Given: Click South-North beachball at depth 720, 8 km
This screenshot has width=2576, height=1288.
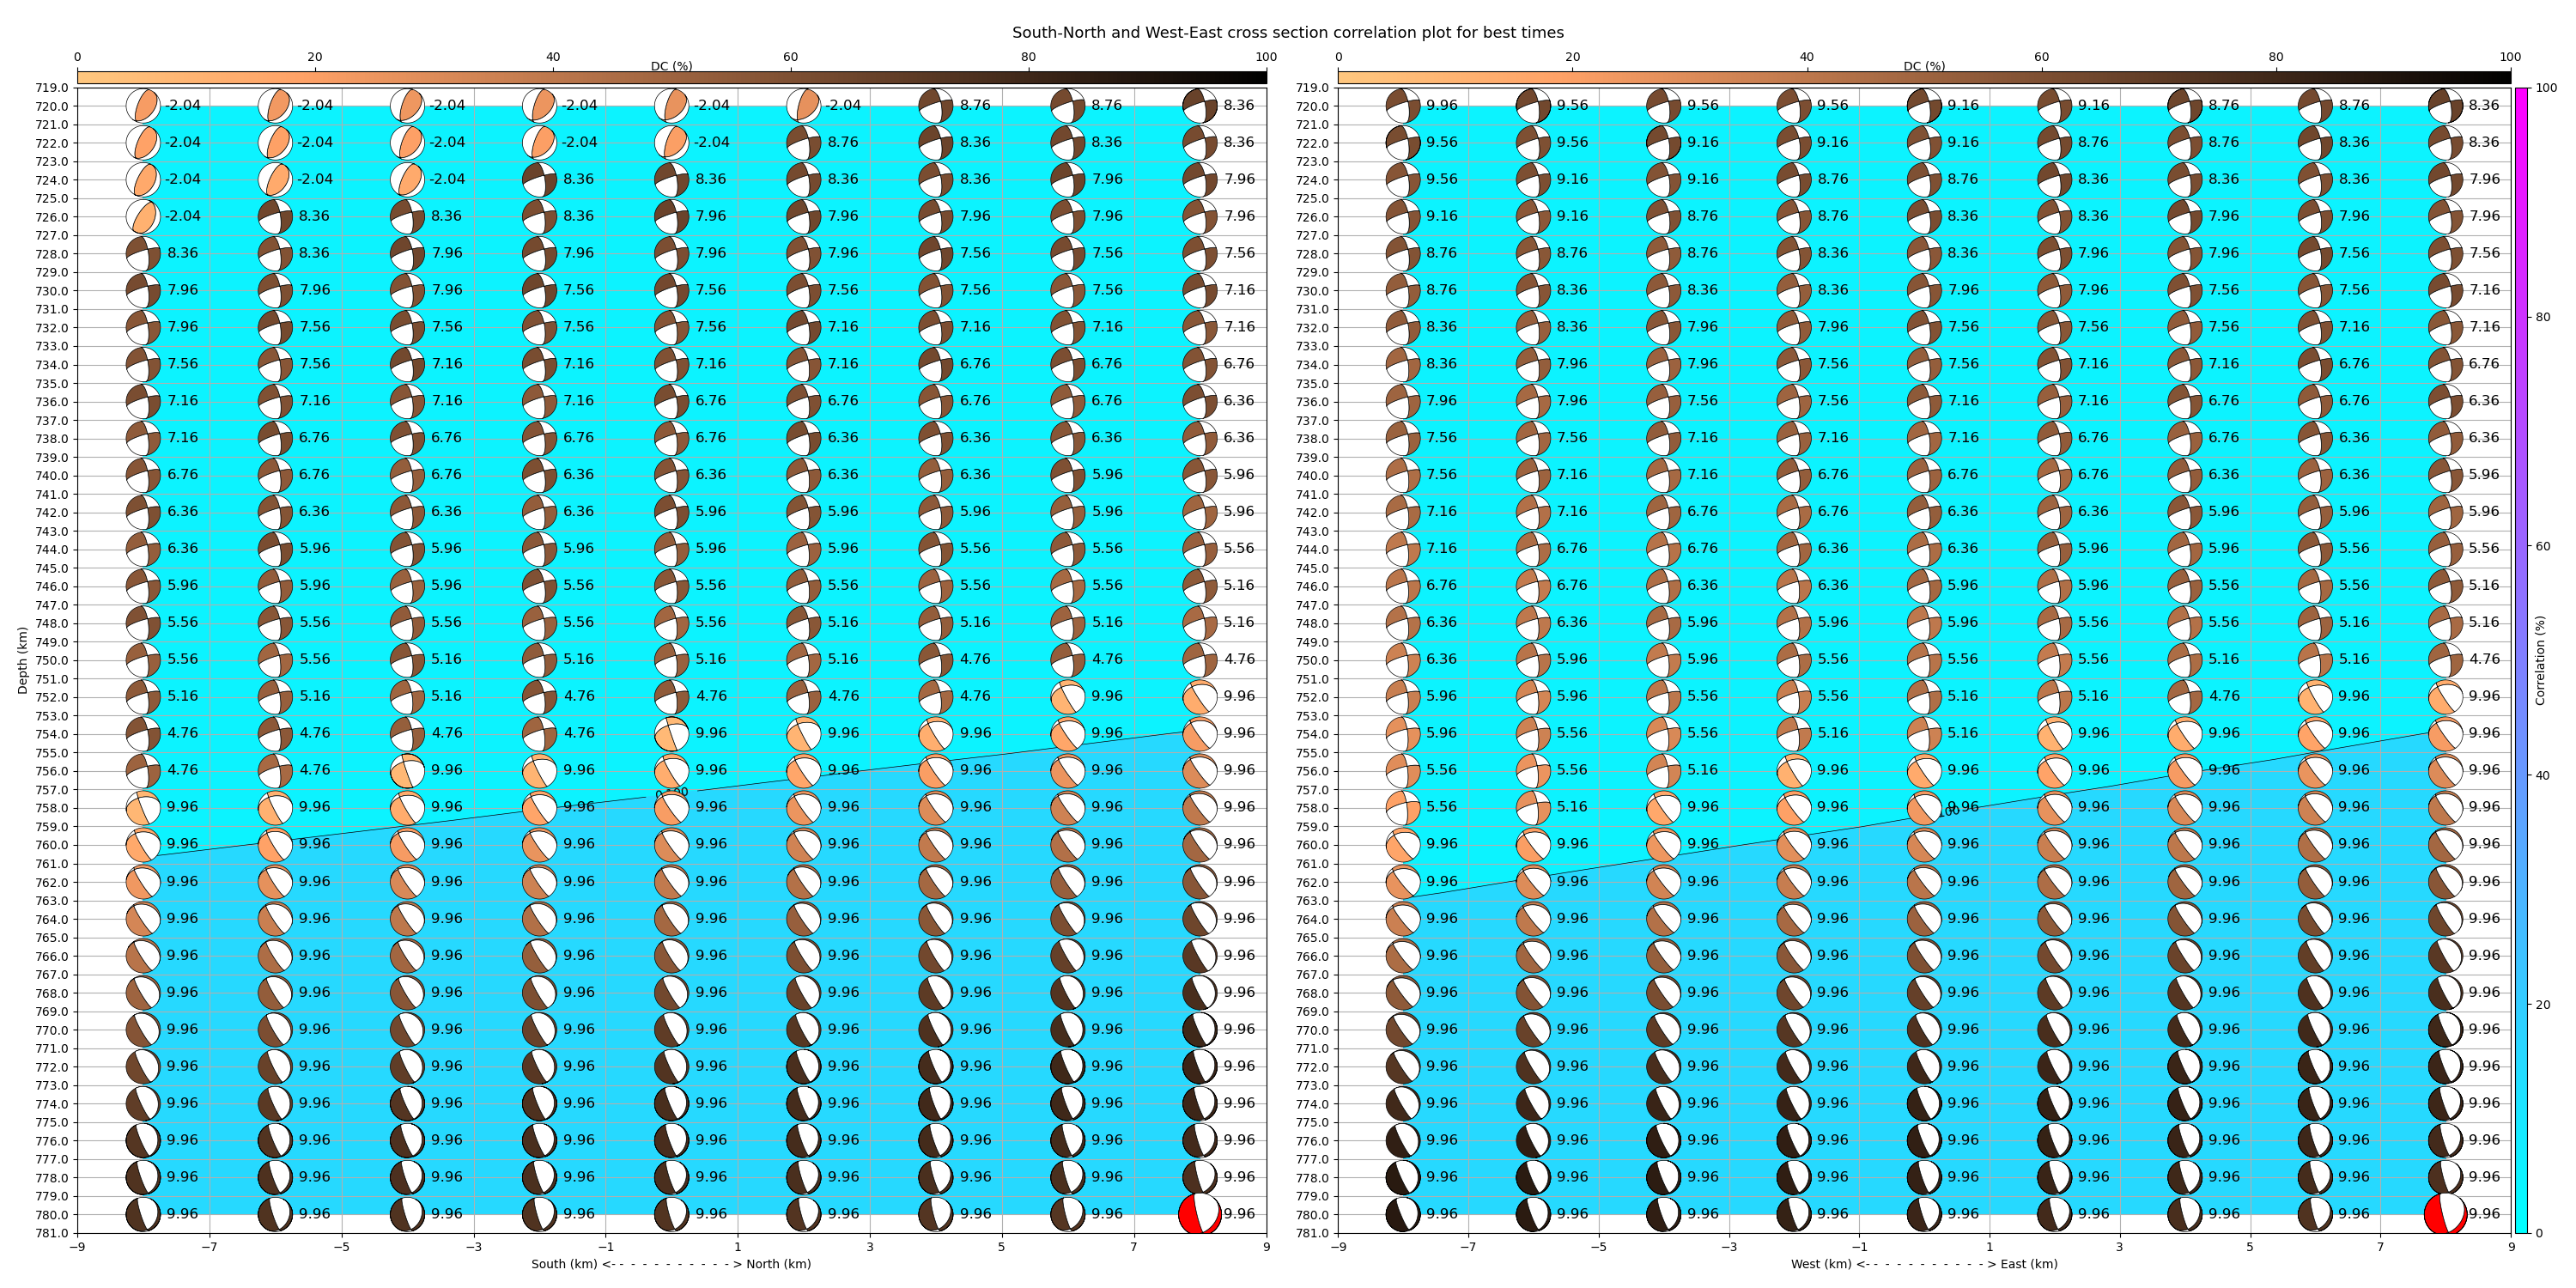Looking at the screenshot, I should pyautogui.click(x=1199, y=106).
